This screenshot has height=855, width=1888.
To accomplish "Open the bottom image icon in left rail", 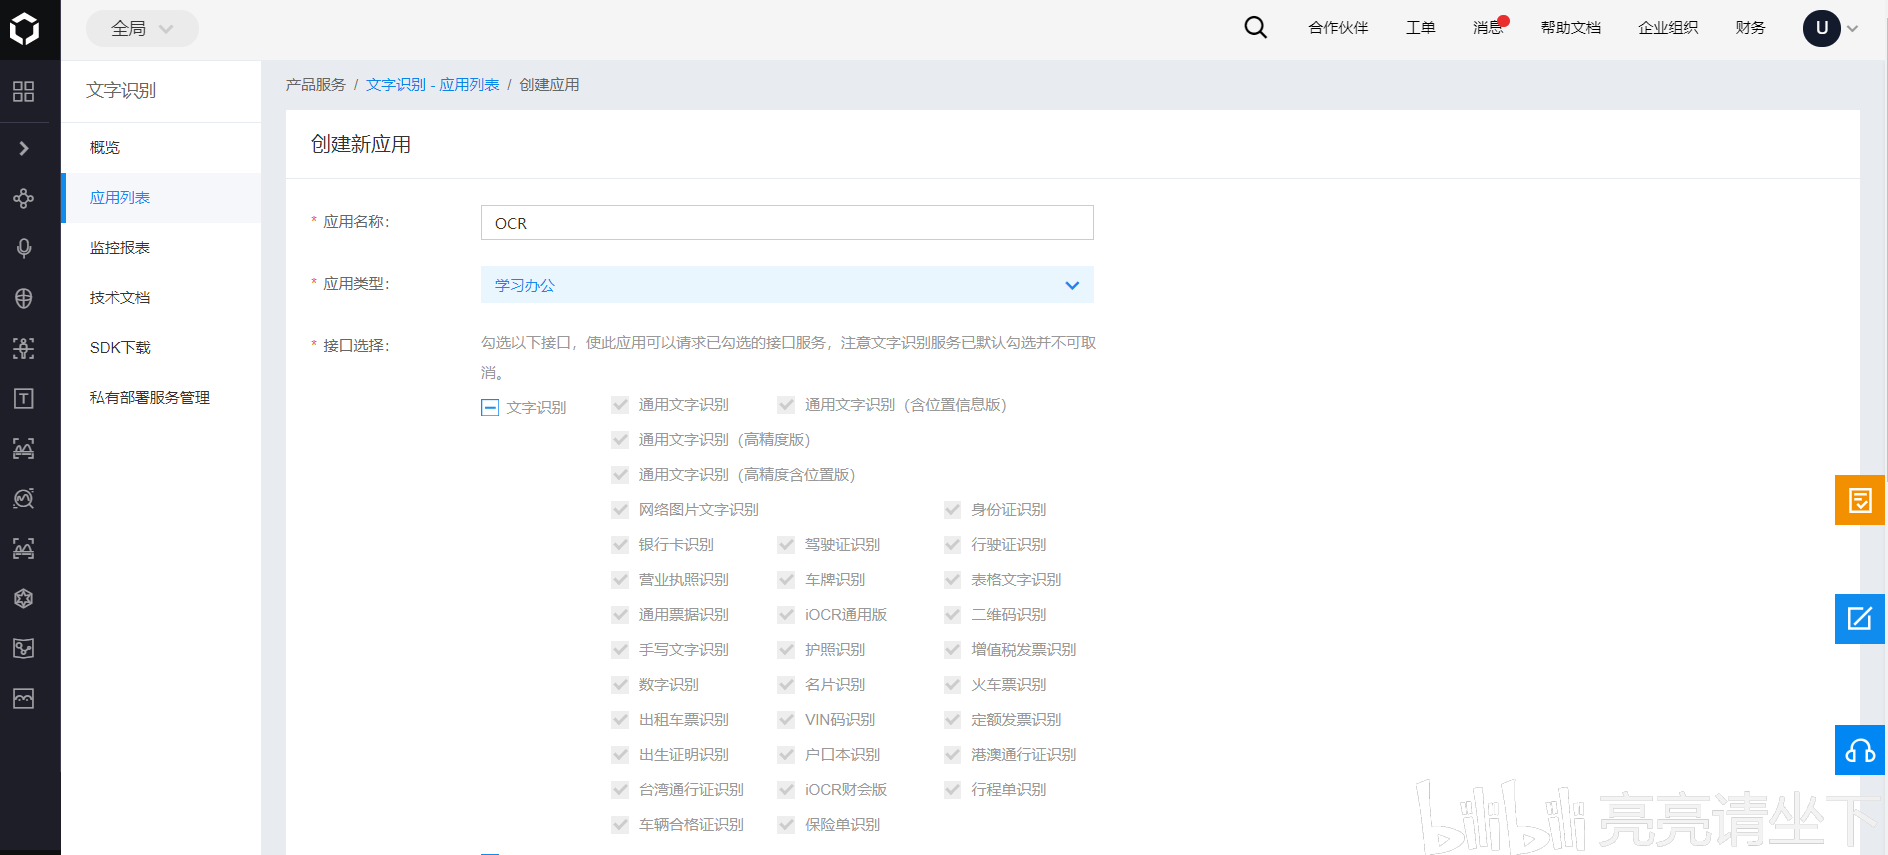I will [24, 698].
